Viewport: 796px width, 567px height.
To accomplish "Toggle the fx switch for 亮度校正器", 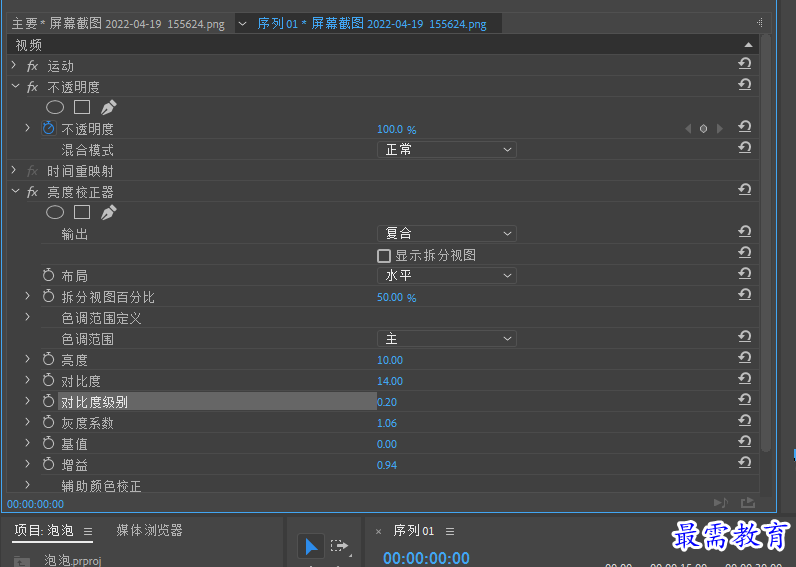I will (x=32, y=192).
